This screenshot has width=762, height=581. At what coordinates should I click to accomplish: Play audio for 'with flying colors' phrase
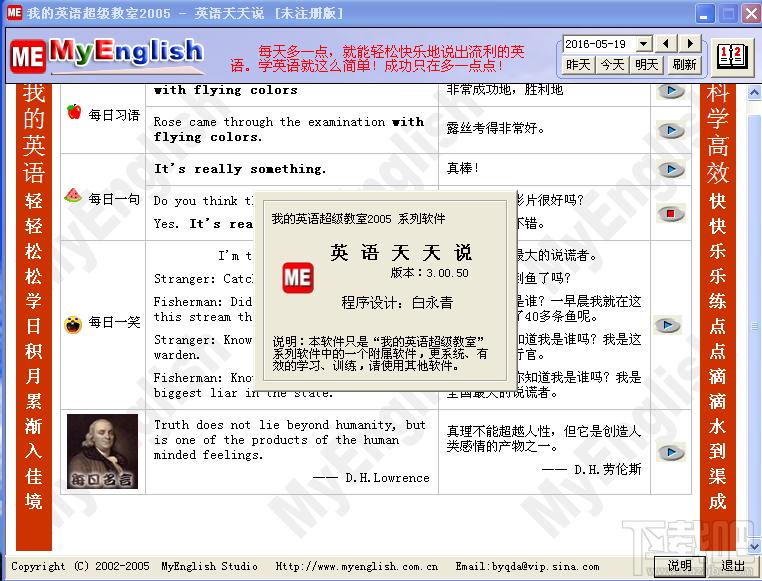click(670, 91)
